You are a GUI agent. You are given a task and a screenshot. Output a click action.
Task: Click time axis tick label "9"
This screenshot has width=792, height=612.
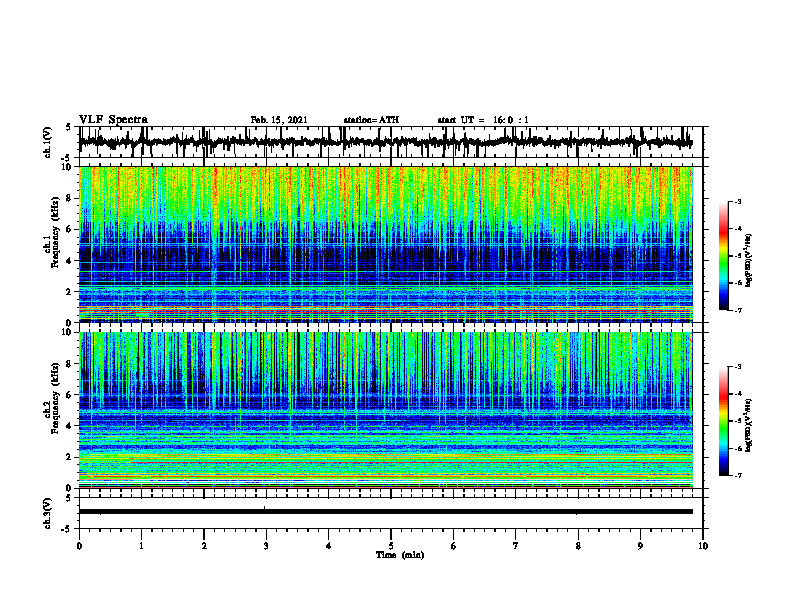pyautogui.click(x=640, y=546)
